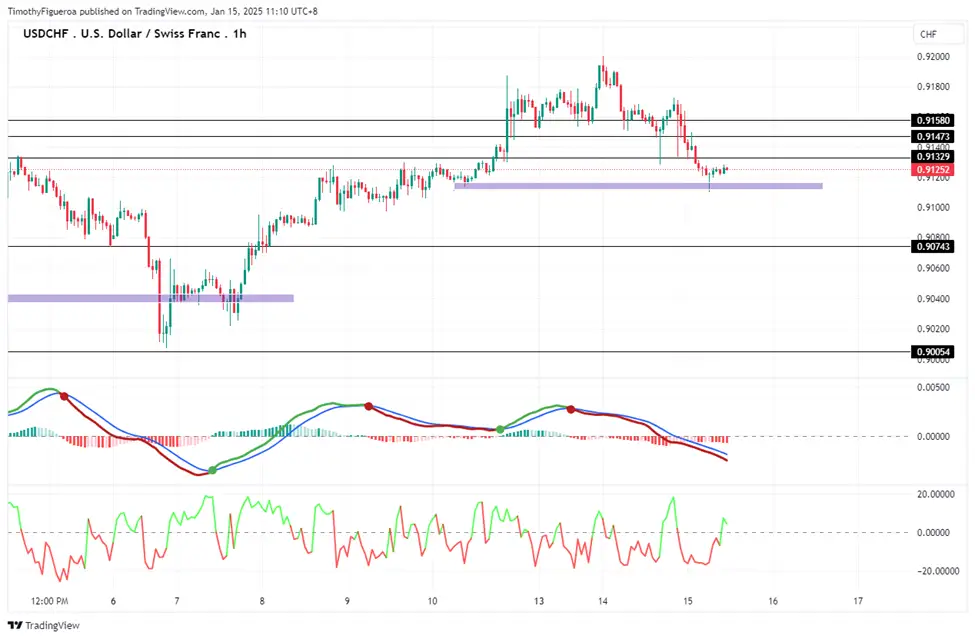Select the 0.90054 horizontal line price label
Screen dimensions: 975x639
coord(933,352)
